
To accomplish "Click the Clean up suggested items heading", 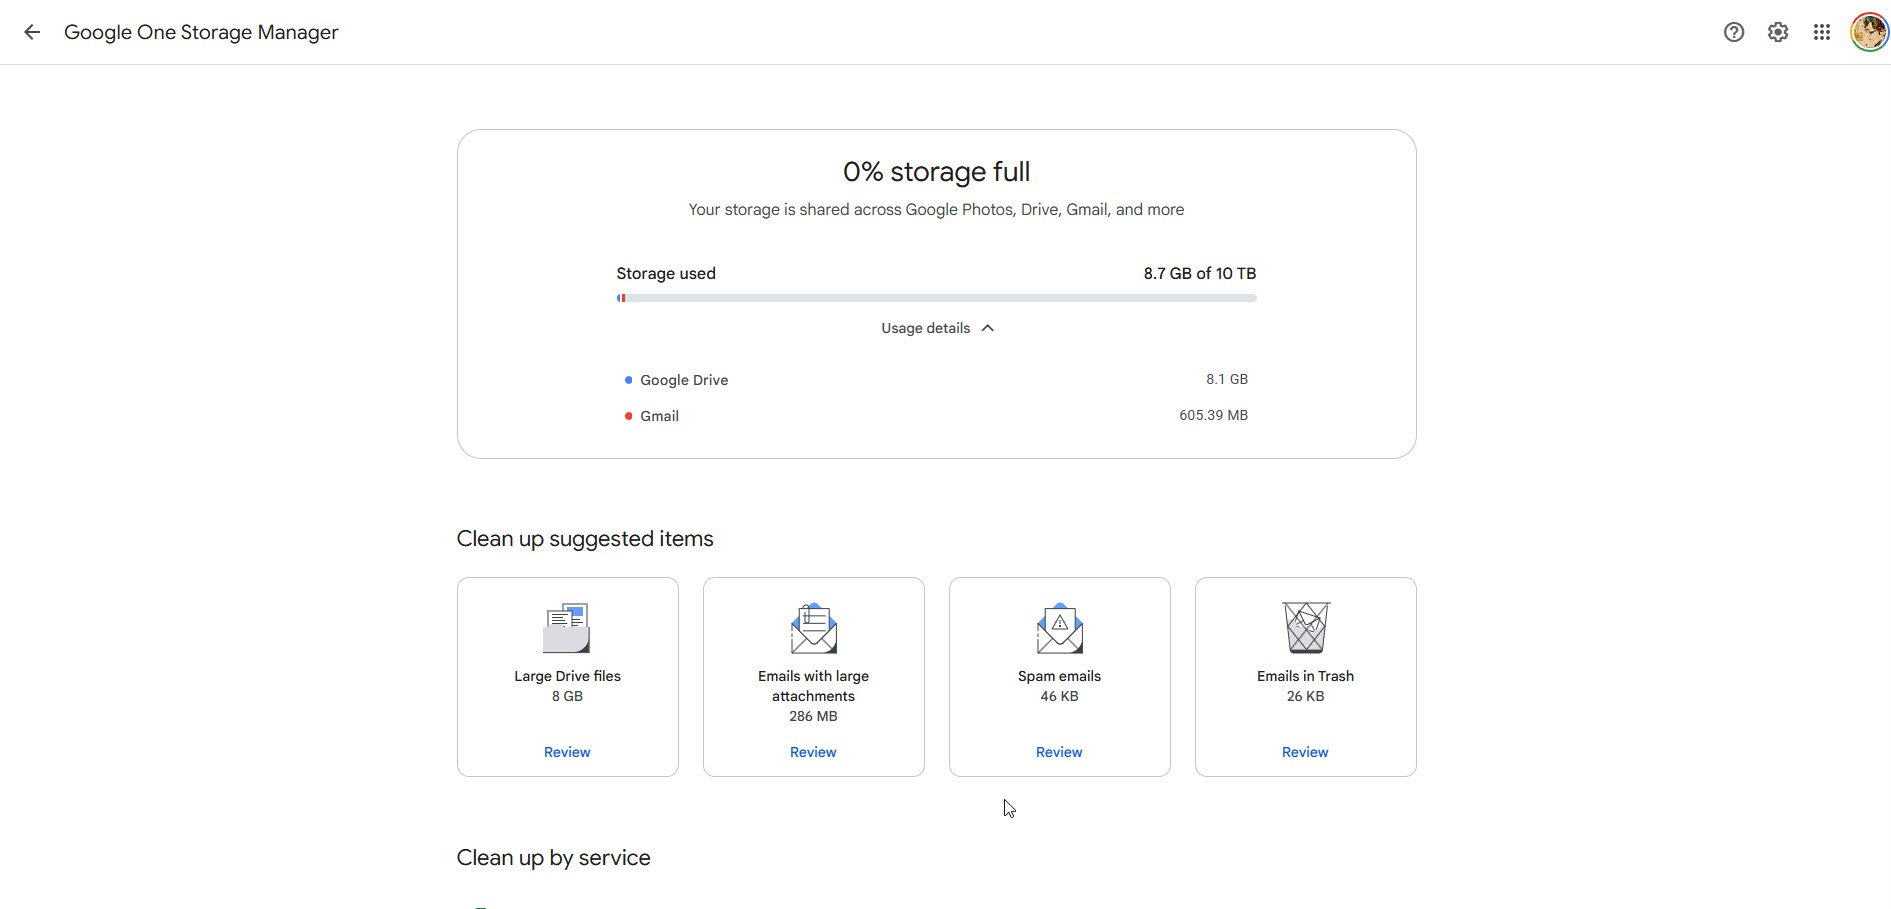I will (x=585, y=539).
